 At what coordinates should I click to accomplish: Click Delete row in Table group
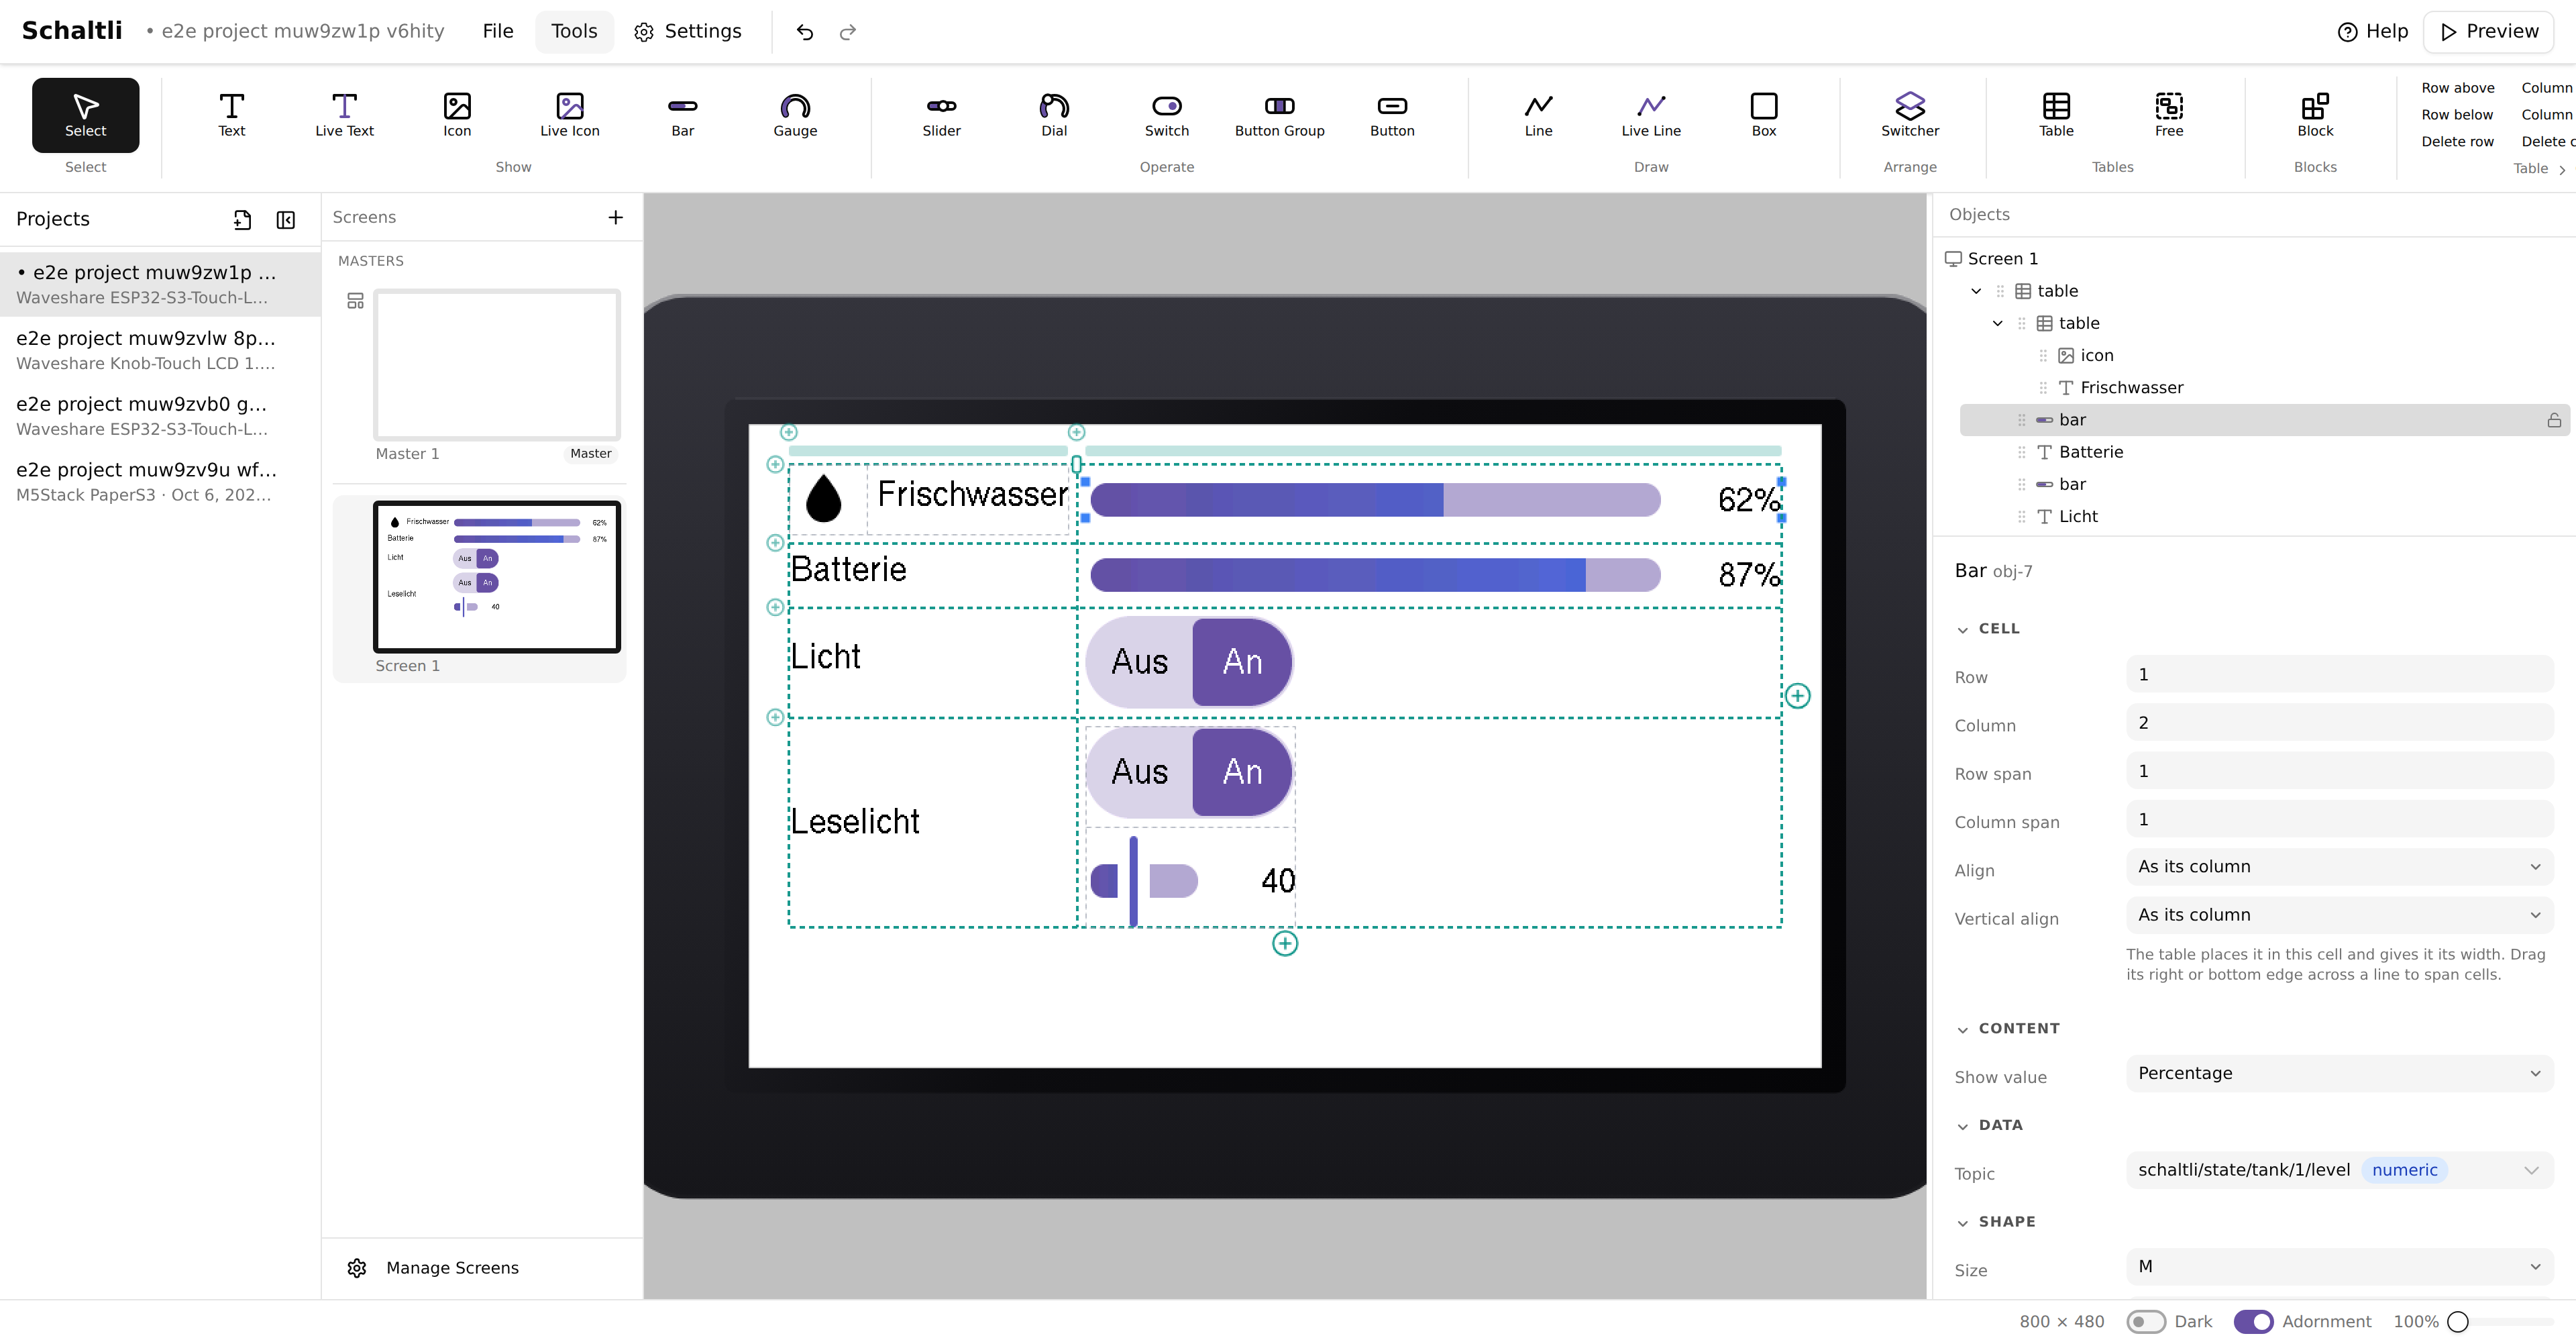(x=2457, y=142)
